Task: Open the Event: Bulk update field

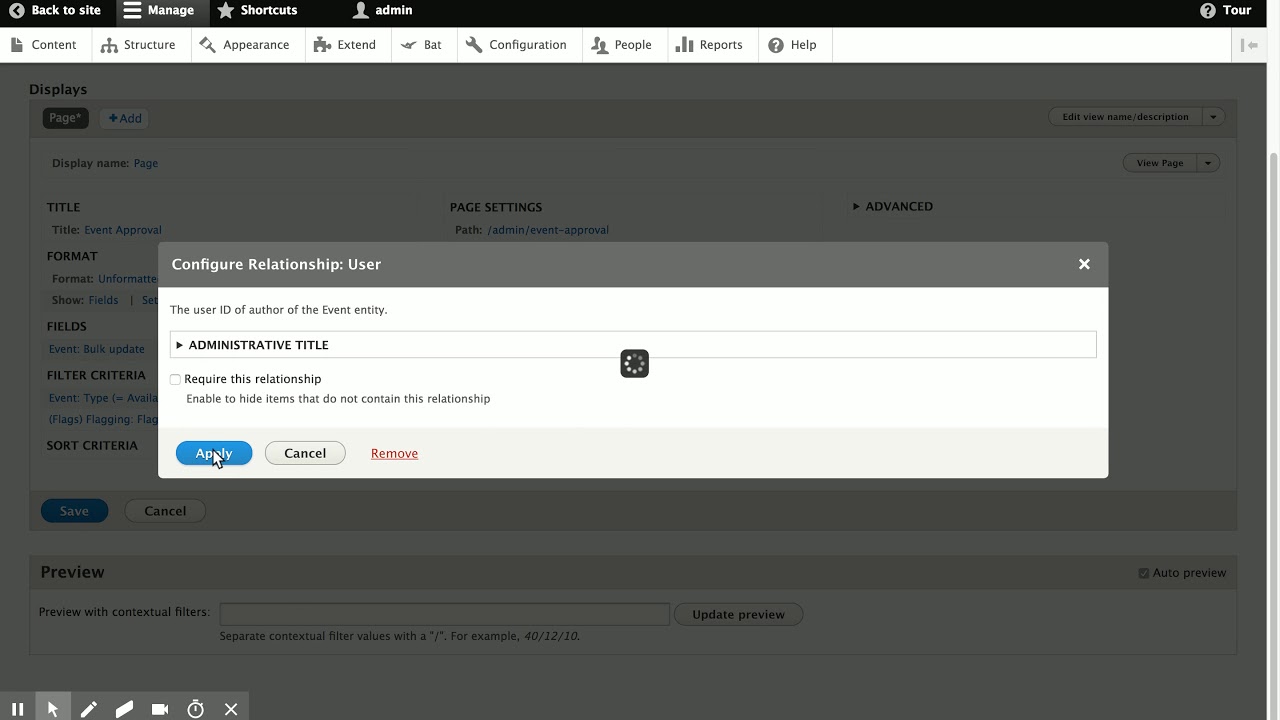Action: pyautogui.click(x=97, y=349)
